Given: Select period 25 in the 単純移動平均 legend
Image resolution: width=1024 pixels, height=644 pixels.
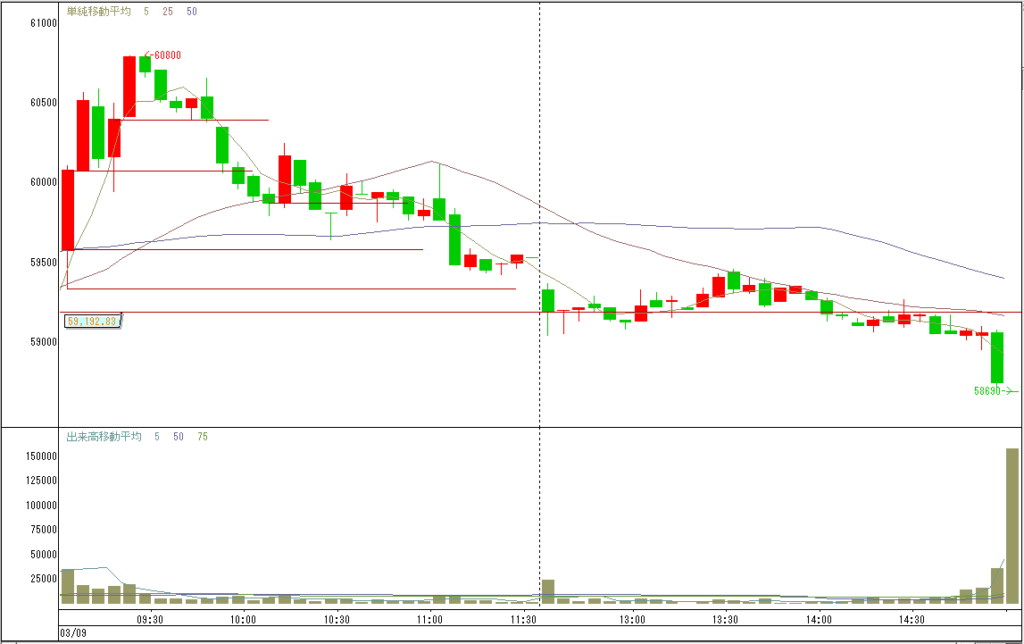Looking at the screenshot, I should (168, 11).
